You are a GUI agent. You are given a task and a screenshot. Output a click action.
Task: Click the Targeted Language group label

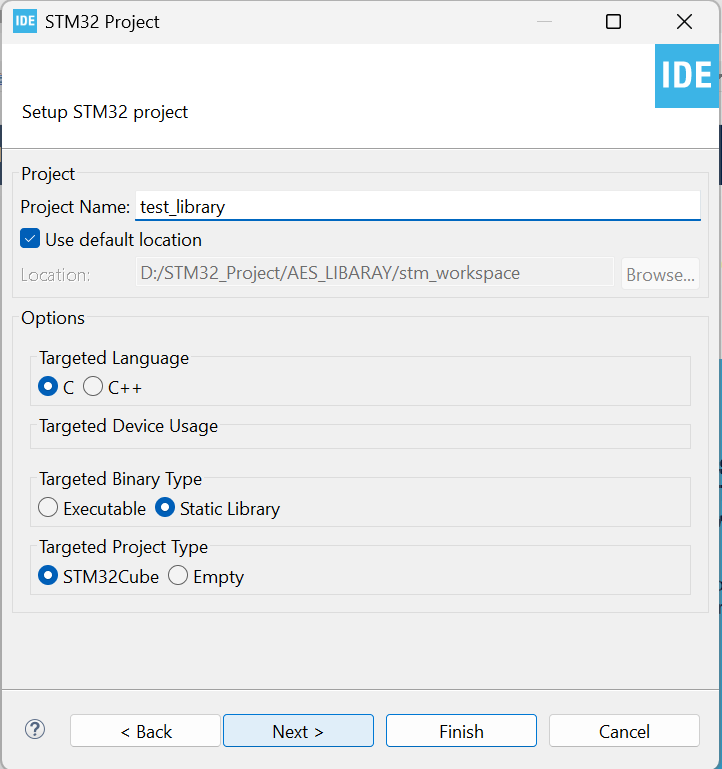coord(114,358)
